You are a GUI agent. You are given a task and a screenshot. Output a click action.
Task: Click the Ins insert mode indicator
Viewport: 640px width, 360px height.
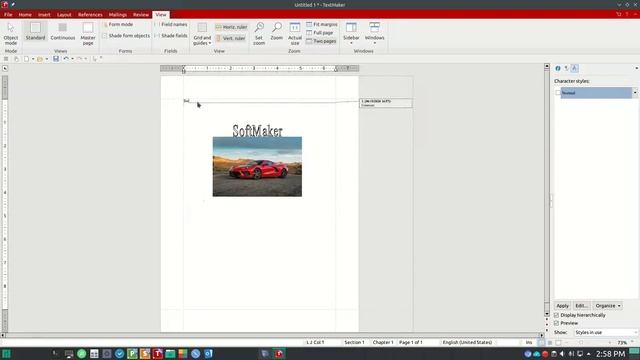529,342
